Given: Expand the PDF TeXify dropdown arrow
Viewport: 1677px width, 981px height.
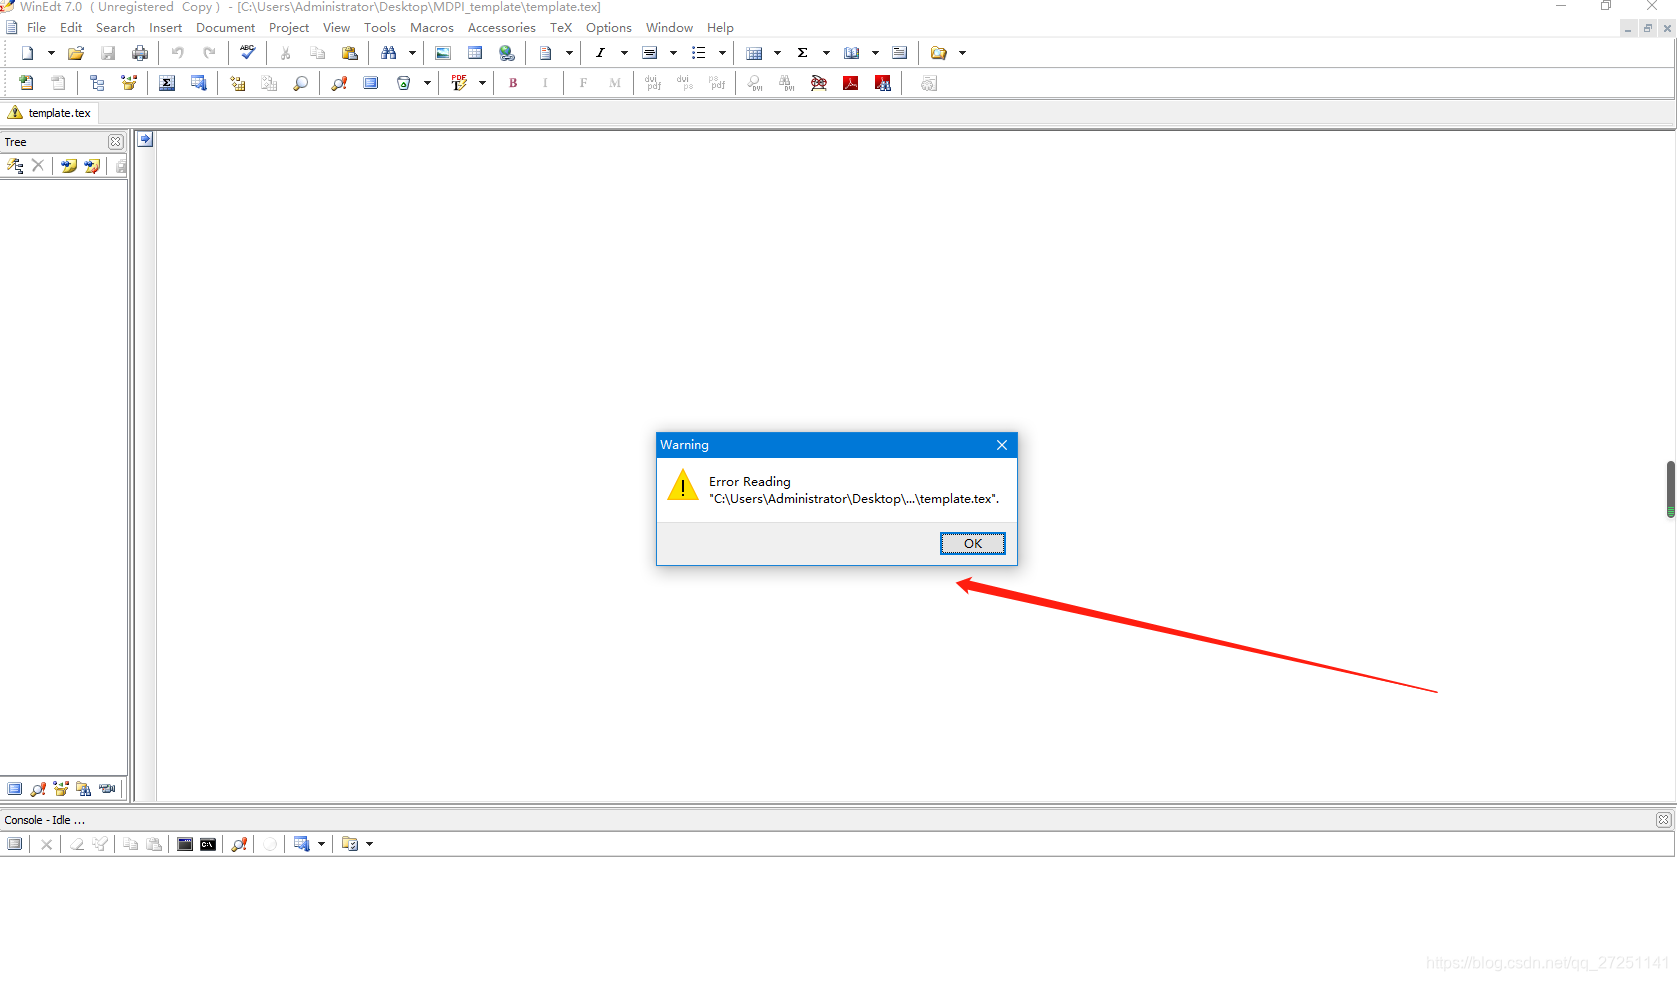Looking at the screenshot, I should tap(482, 83).
